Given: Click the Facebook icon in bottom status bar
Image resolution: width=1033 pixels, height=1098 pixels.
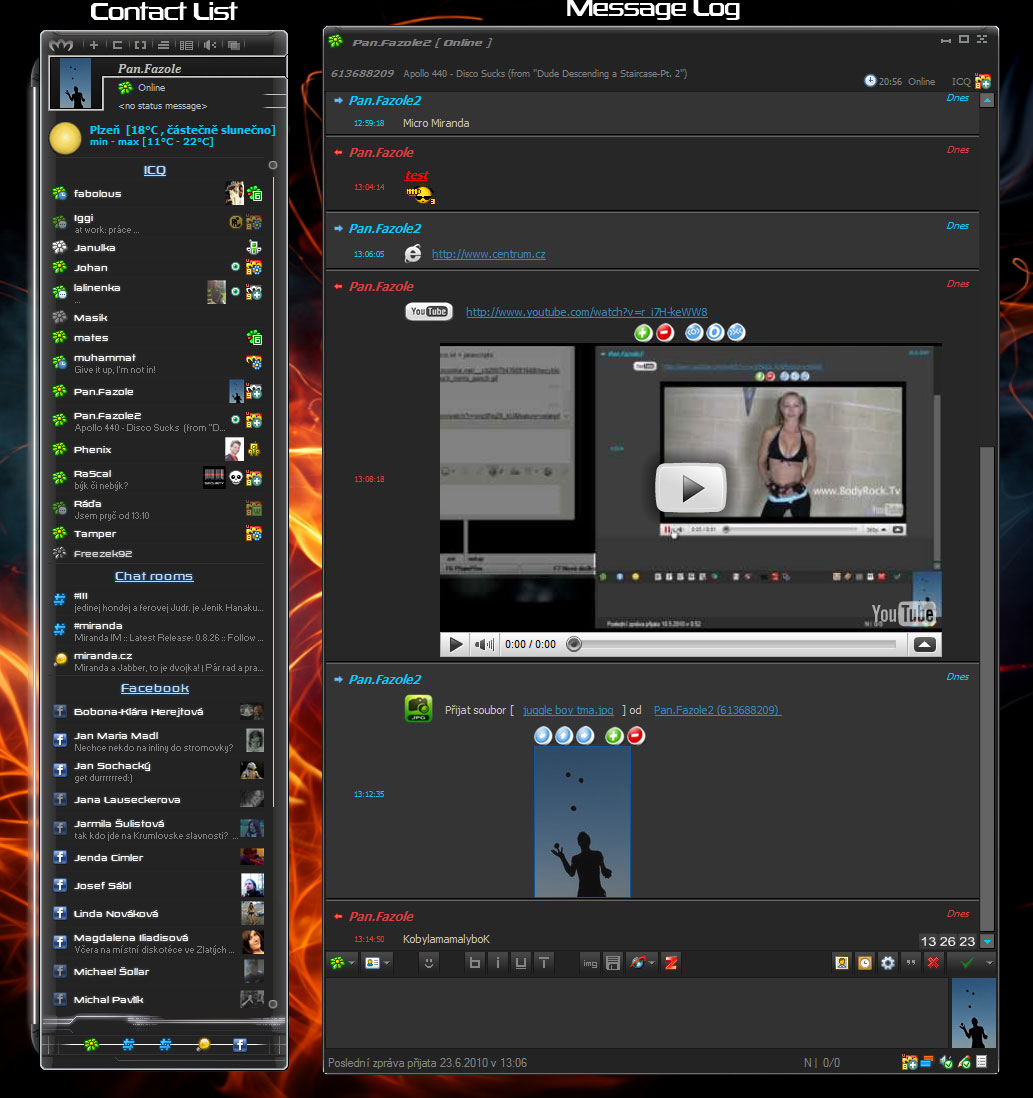Looking at the screenshot, I should pos(240,1045).
